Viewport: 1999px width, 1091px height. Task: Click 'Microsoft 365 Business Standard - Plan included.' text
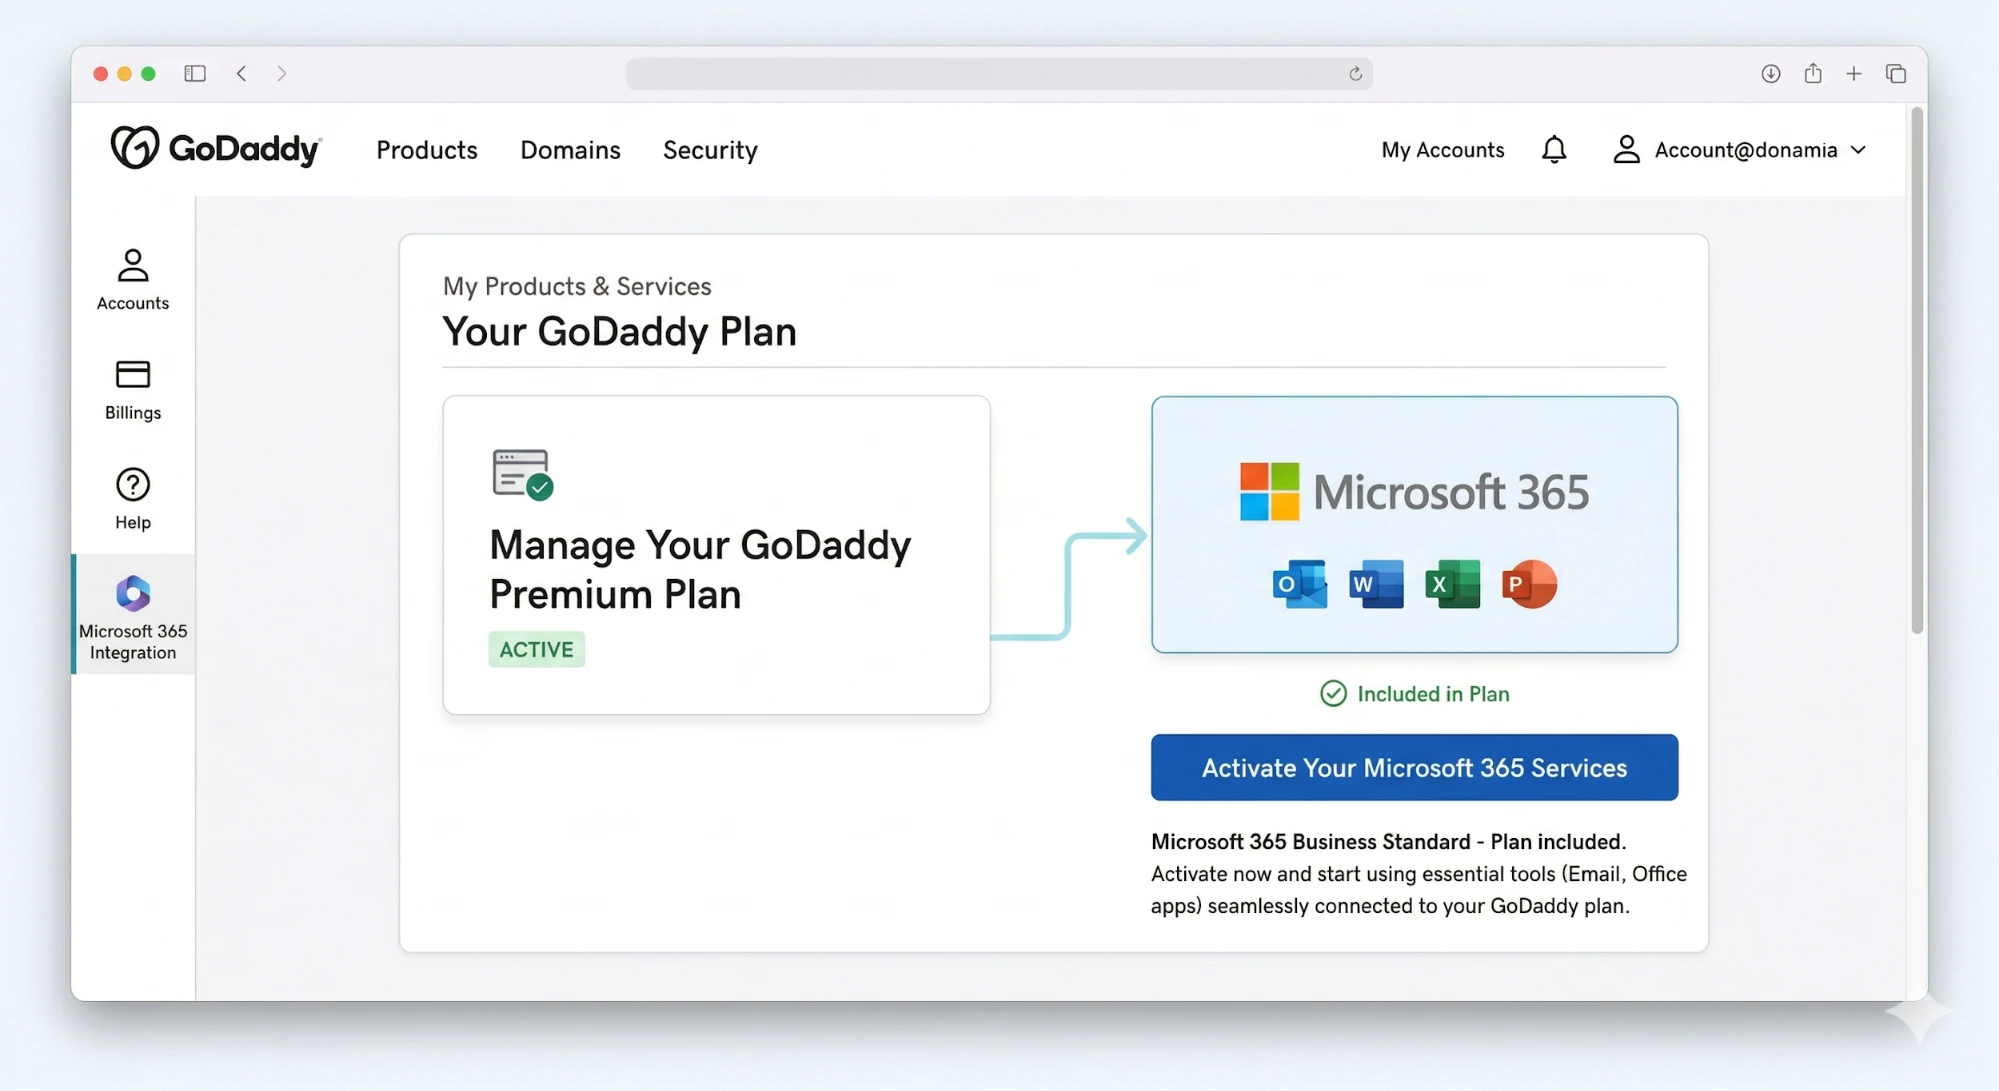click(1388, 841)
